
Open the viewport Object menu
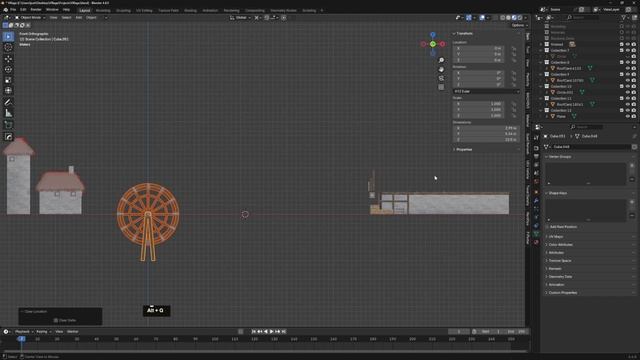(x=91, y=18)
